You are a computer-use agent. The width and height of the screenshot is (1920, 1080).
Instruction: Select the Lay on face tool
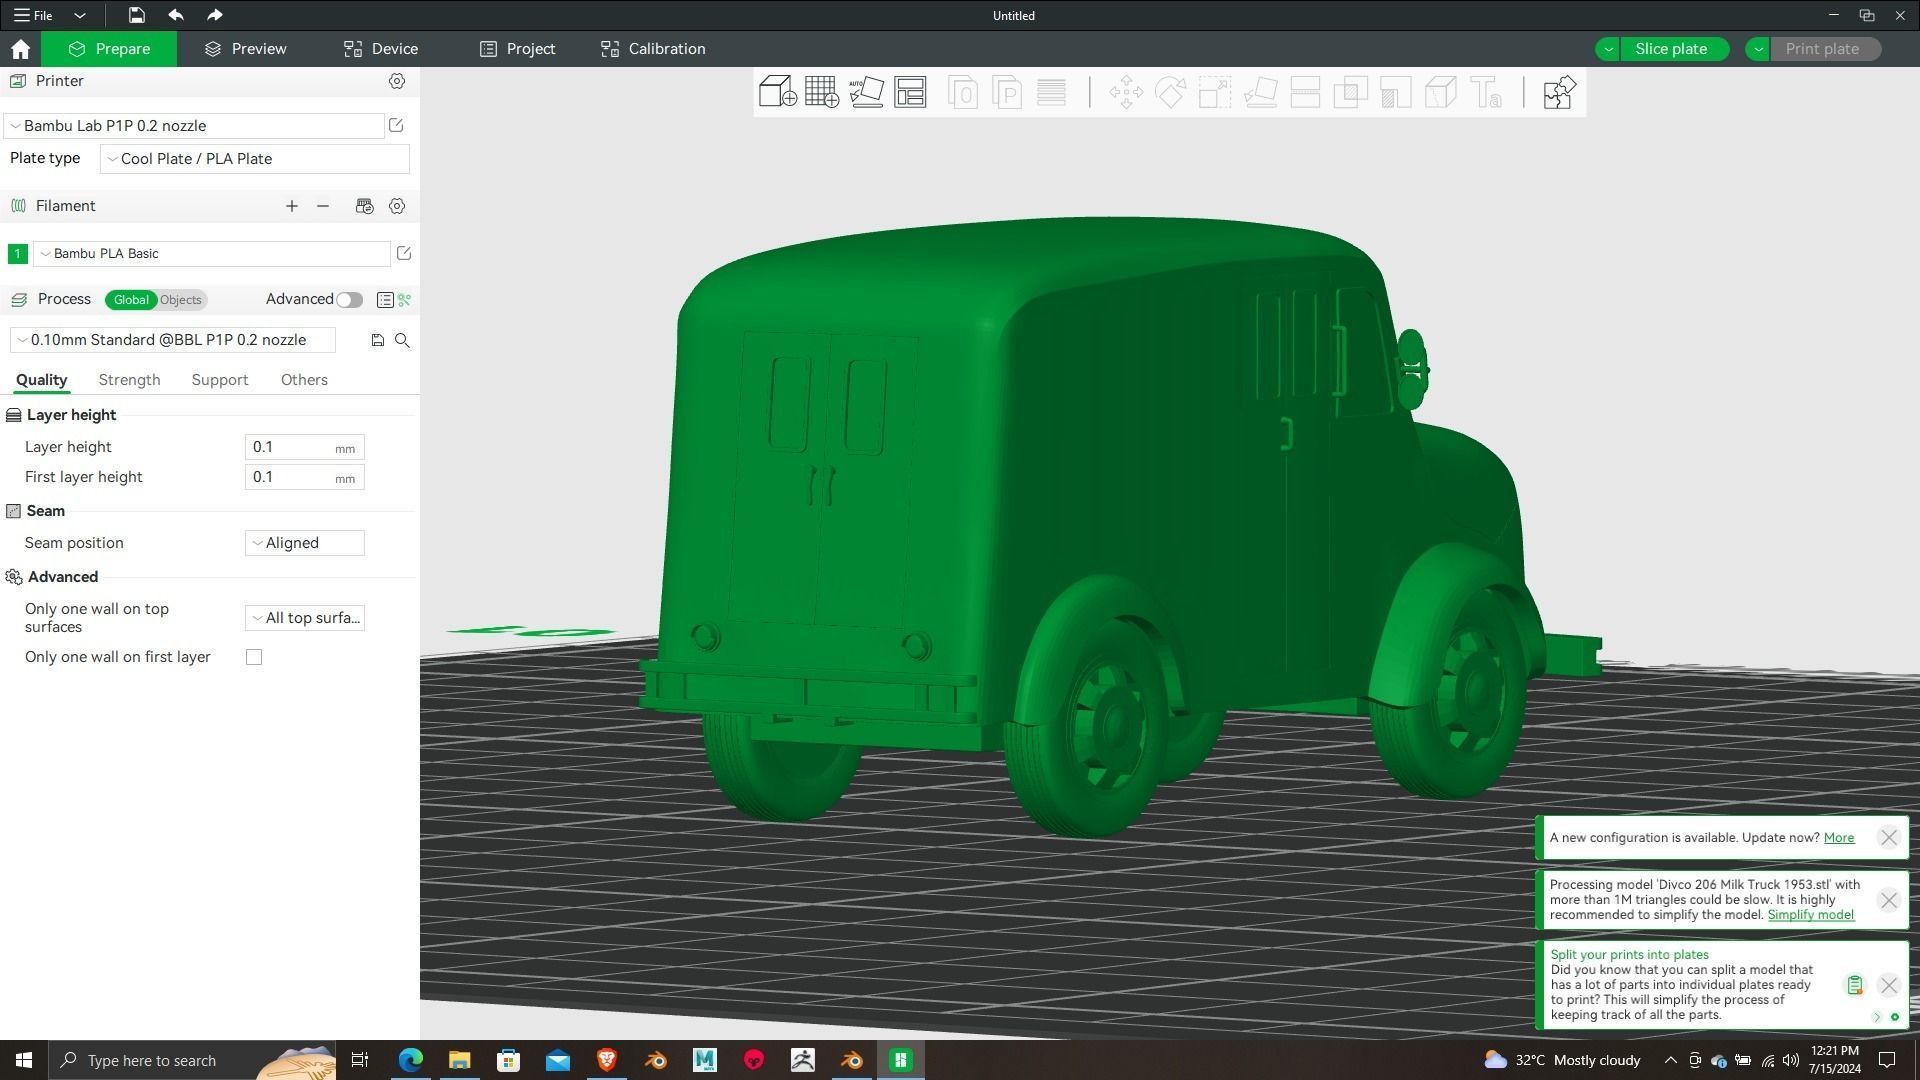[x=1260, y=92]
